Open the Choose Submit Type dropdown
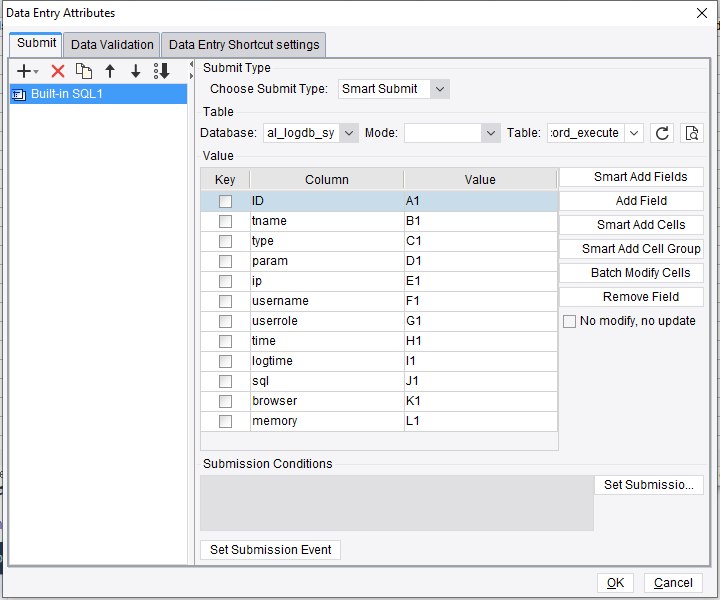The image size is (720, 600). (x=440, y=89)
